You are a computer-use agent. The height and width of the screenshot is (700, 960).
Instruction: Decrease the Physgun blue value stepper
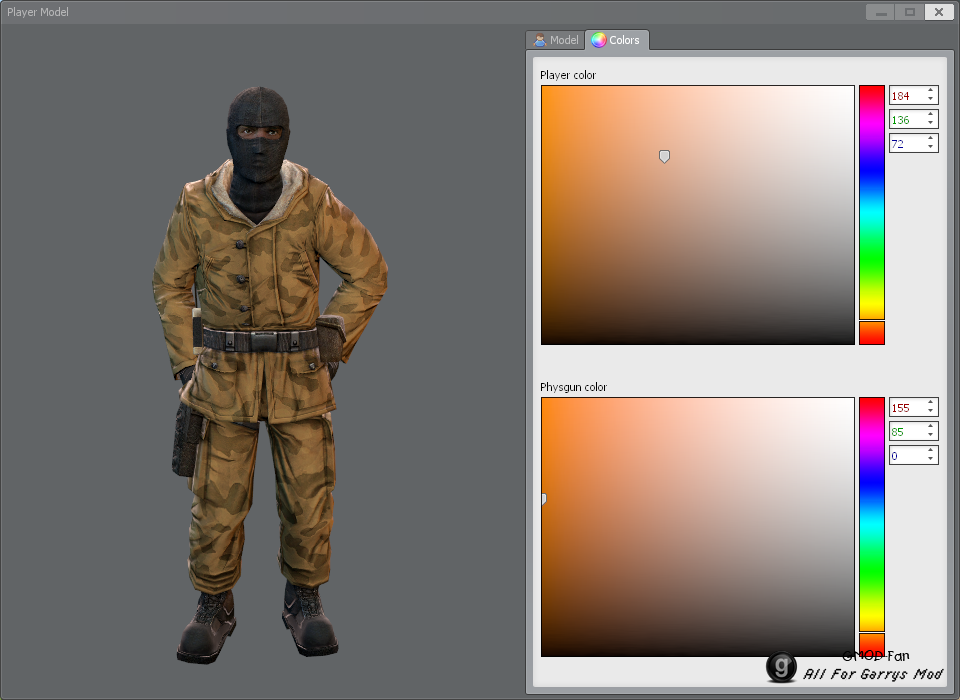pos(930,459)
